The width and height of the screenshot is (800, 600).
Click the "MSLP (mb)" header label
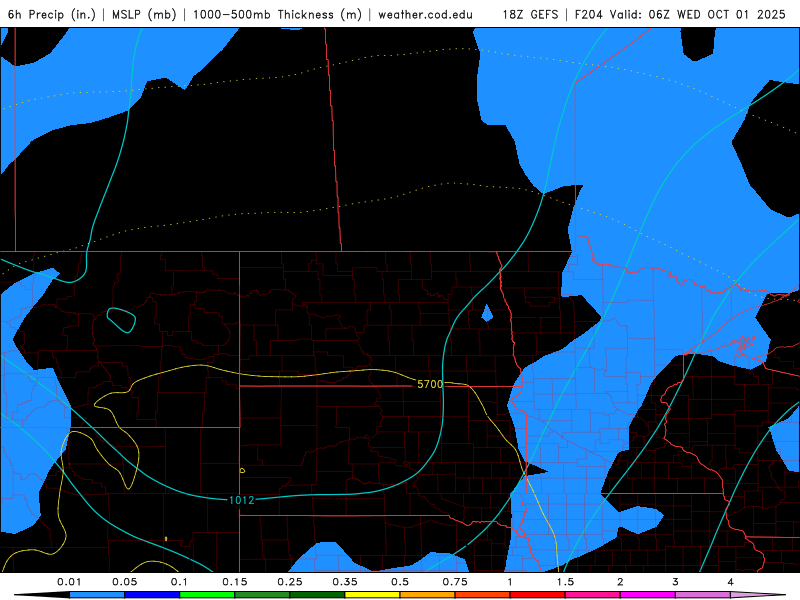click(x=144, y=14)
